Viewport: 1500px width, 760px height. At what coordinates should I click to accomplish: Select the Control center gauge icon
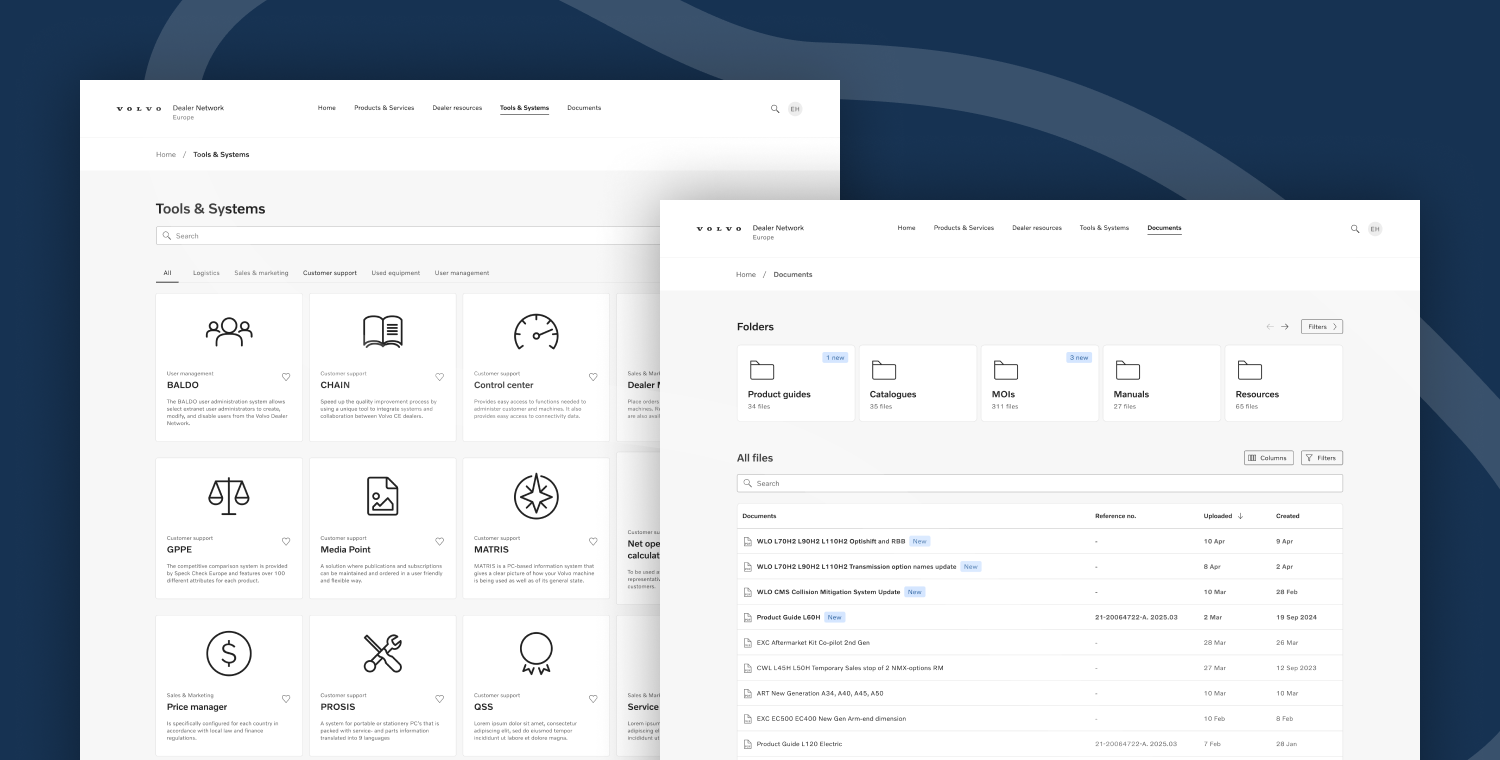pos(536,331)
